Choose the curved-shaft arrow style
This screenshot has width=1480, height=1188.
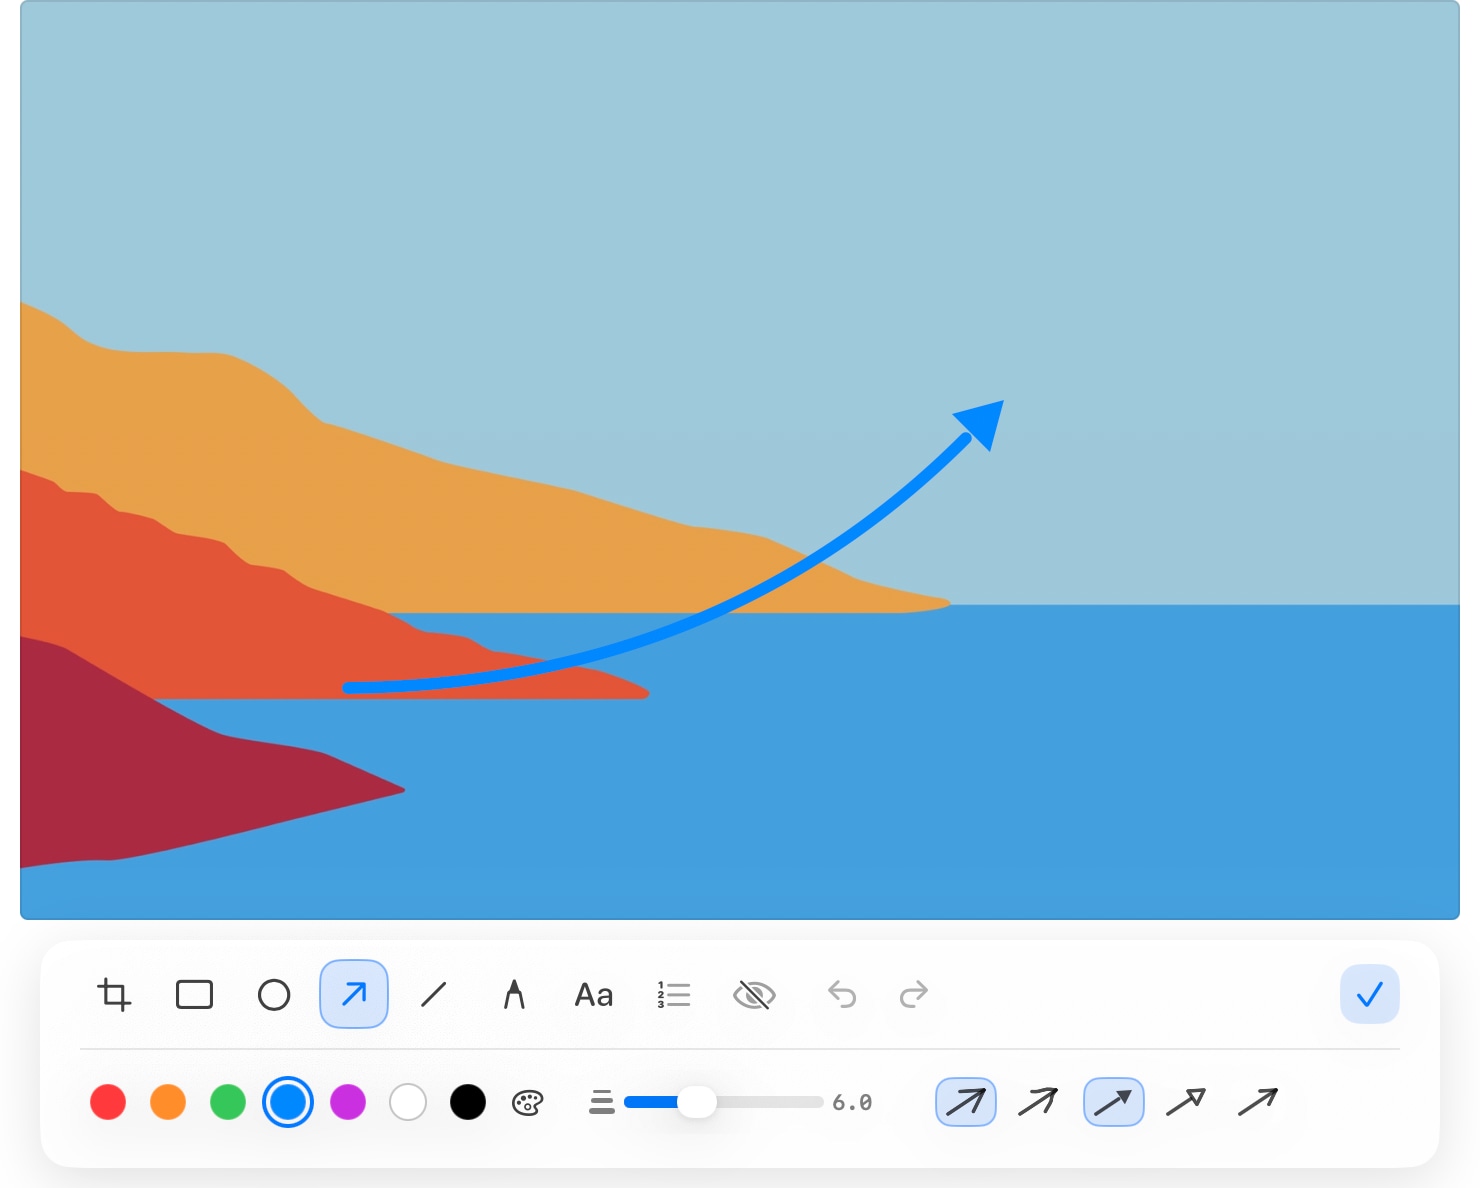[1038, 1102]
